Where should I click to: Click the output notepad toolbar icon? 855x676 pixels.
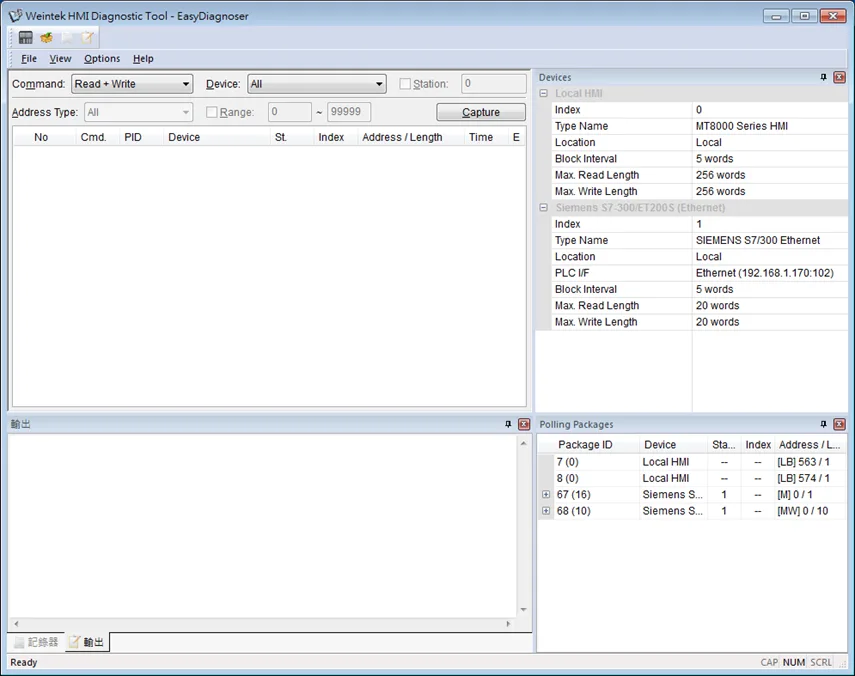point(87,38)
